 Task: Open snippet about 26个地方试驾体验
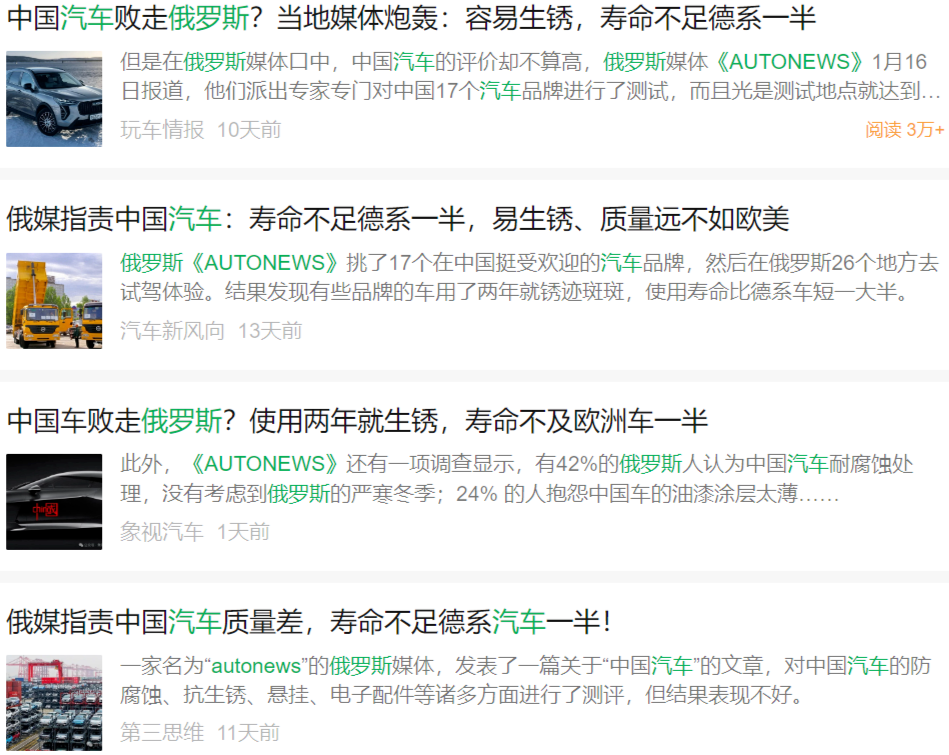coord(530,279)
